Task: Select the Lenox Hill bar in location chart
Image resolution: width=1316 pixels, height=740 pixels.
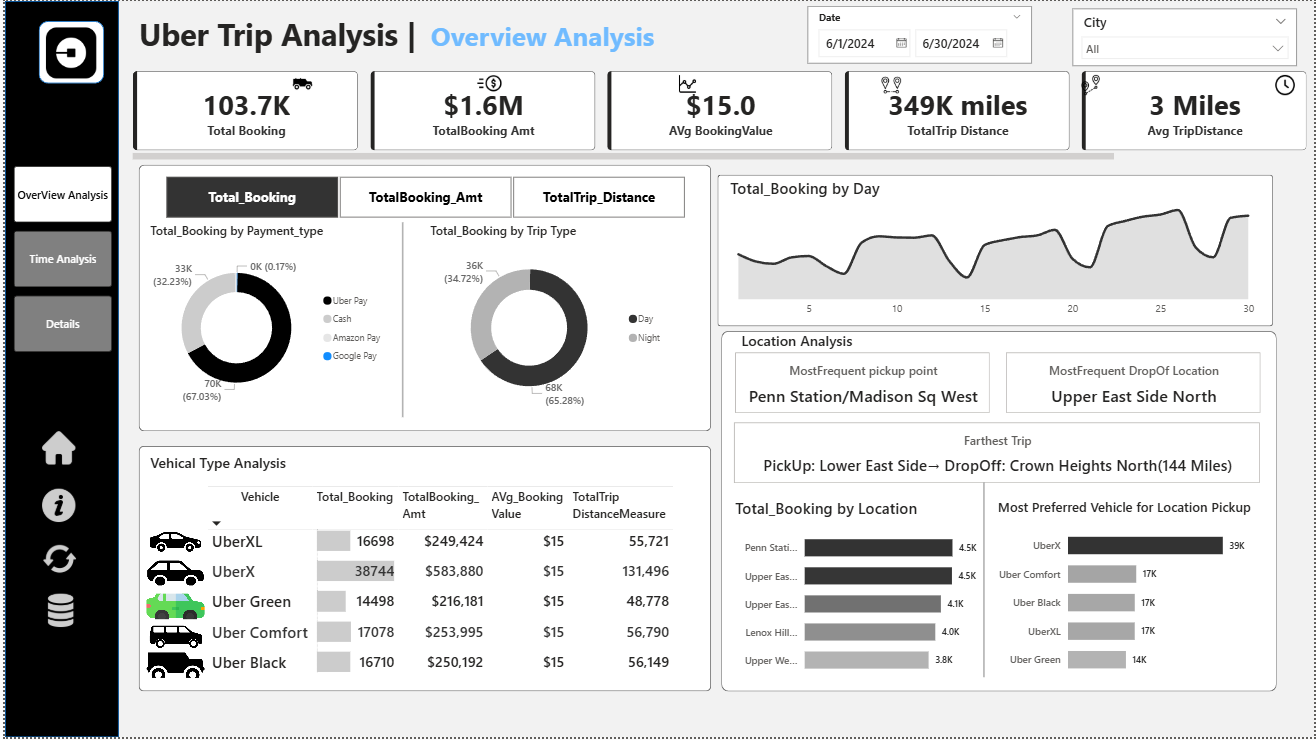Action: pos(869,632)
